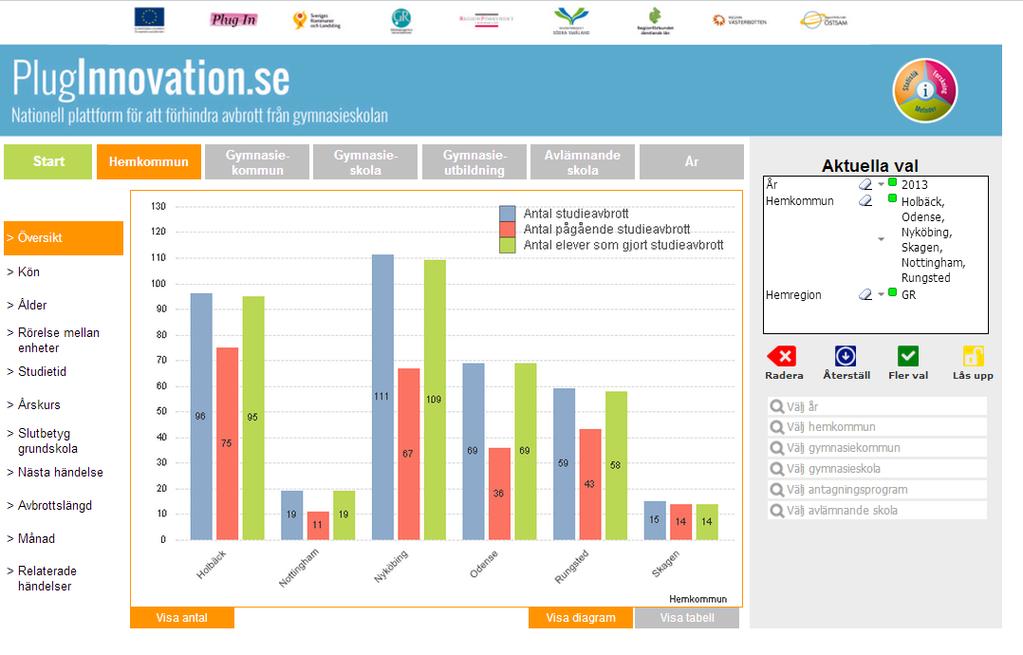The height and width of the screenshot is (655, 1023).
Task: Expand dropdown arrow on Hemregion row
Action: 881,295
